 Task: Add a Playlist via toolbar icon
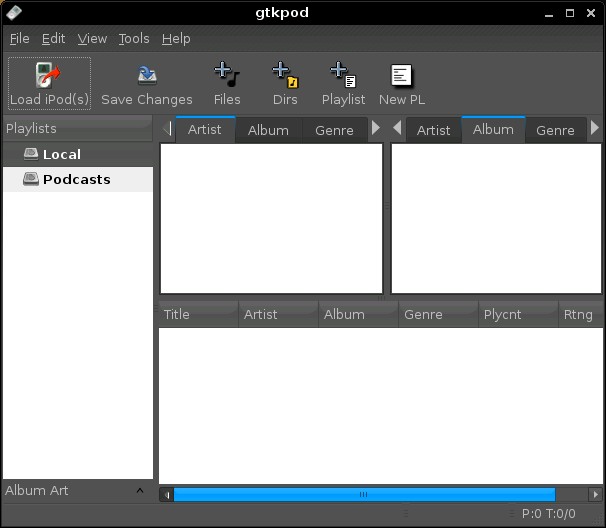point(343,75)
